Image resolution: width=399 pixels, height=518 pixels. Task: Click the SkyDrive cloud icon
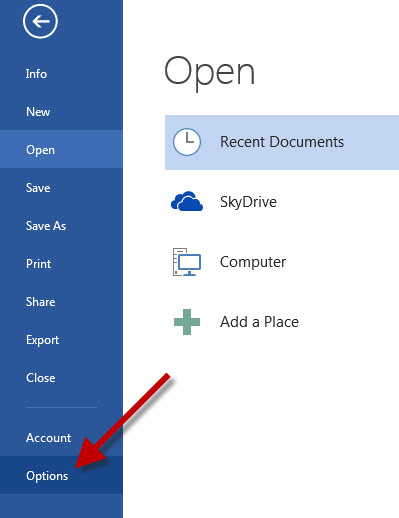click(187, 201)
